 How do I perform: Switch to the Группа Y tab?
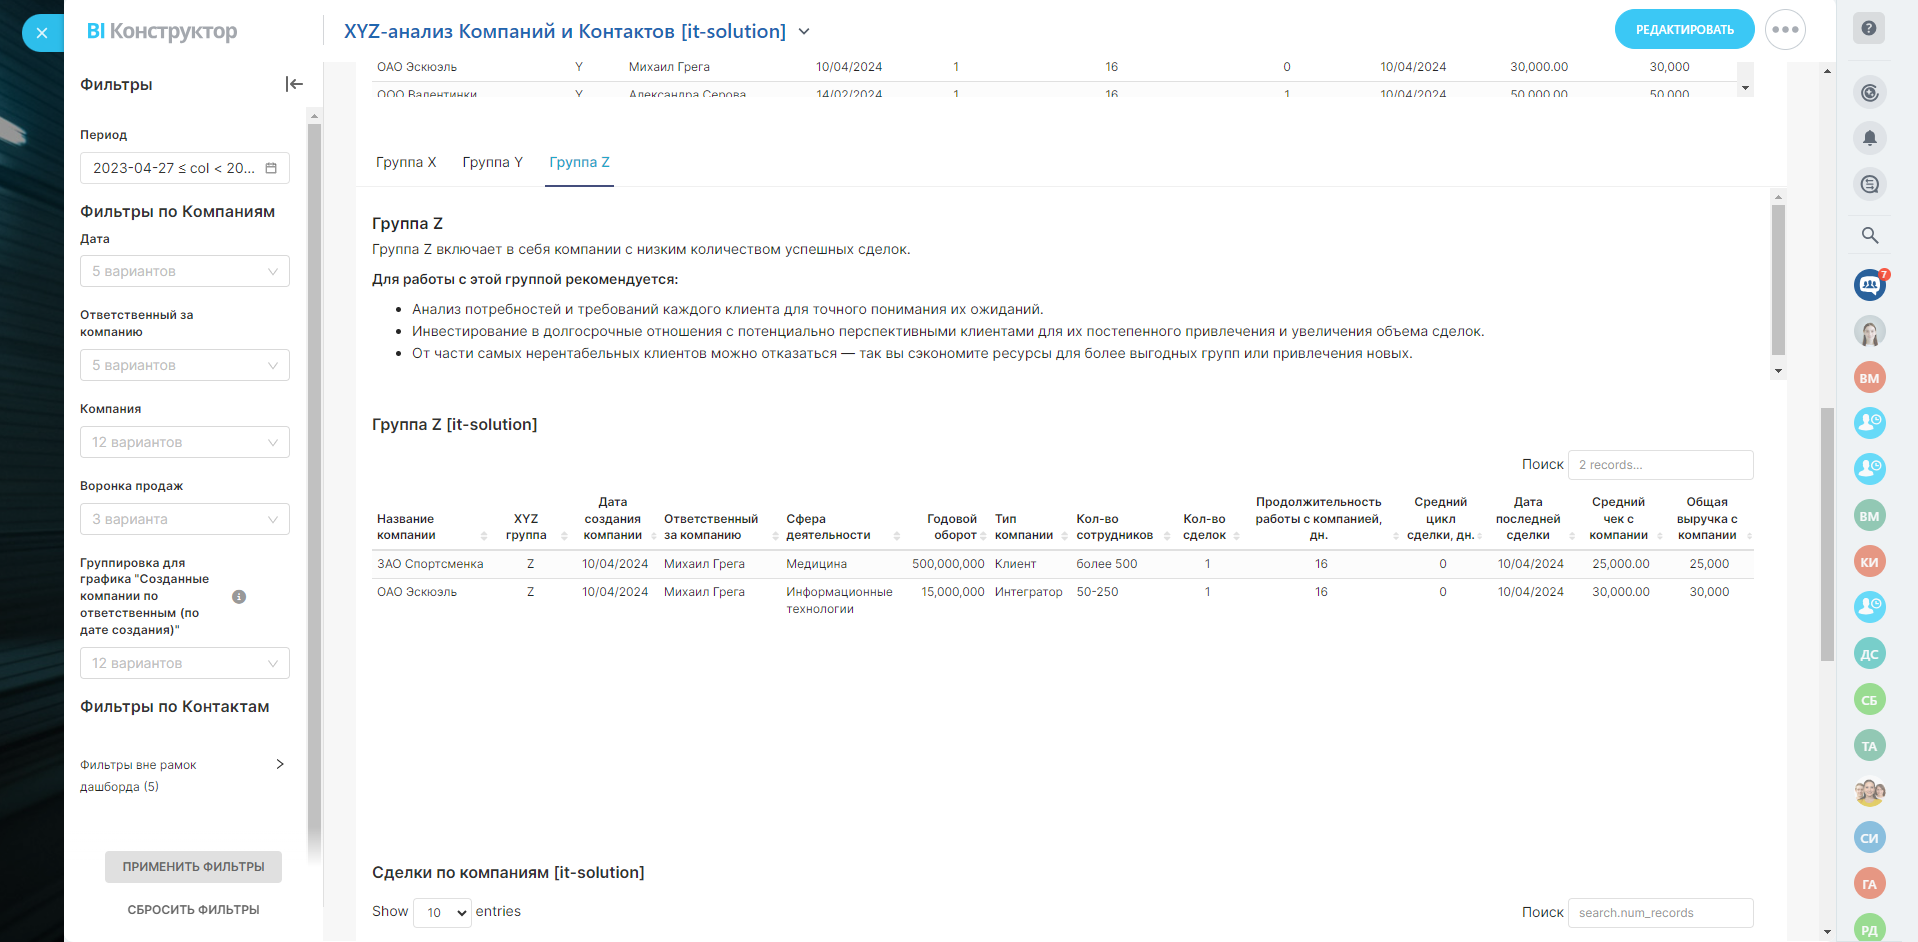[492, 162]
